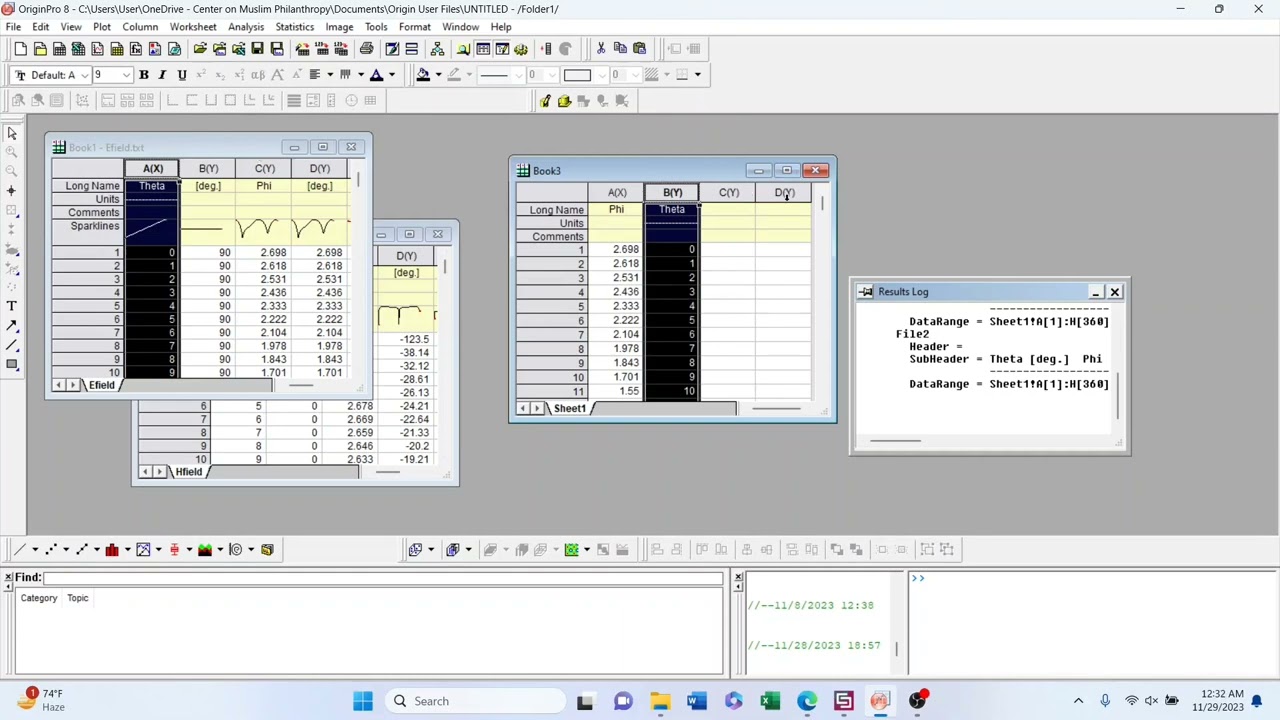Click the Box chart plot icon

pos(174,549)
